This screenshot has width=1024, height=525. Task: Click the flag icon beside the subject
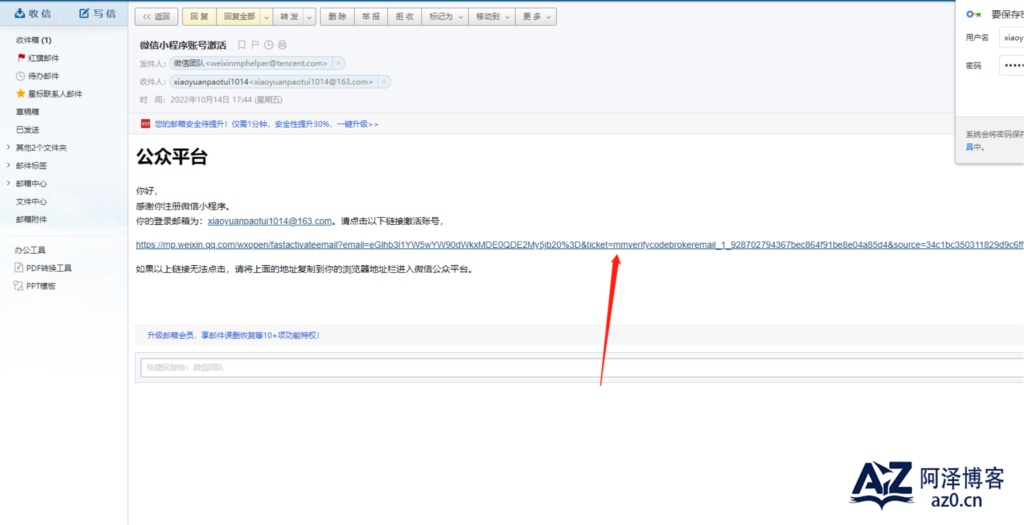pos(255,45)
